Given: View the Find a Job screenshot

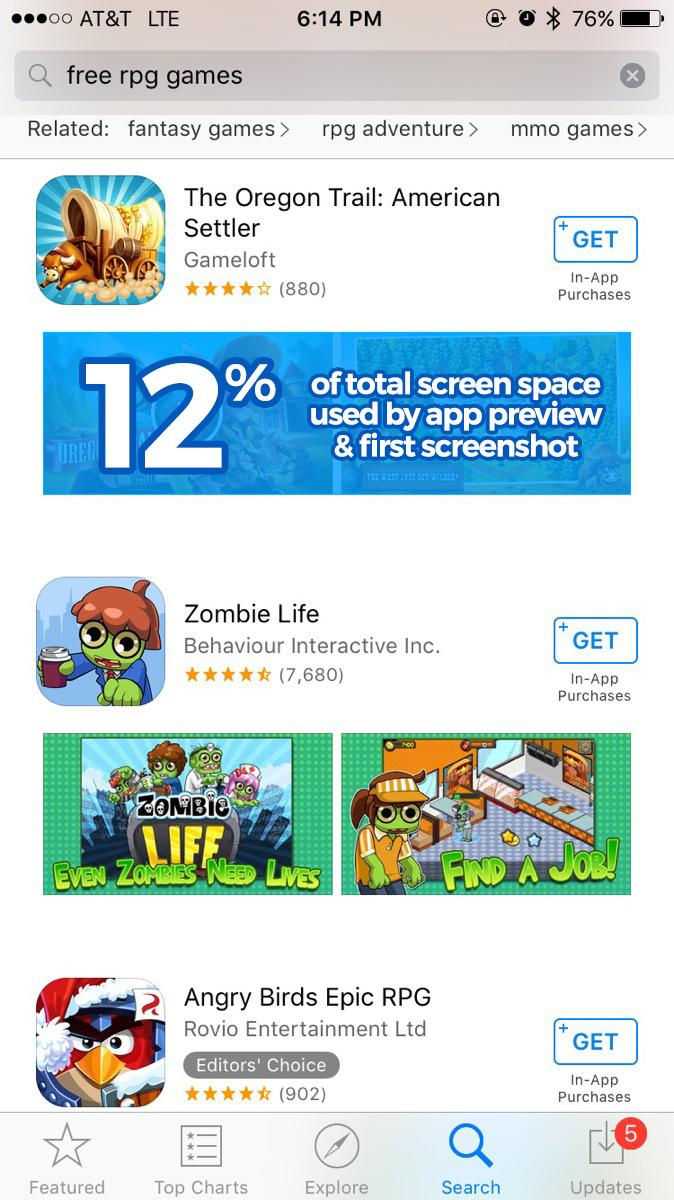Looking at the screenshot, I should (x=486, y=814).
